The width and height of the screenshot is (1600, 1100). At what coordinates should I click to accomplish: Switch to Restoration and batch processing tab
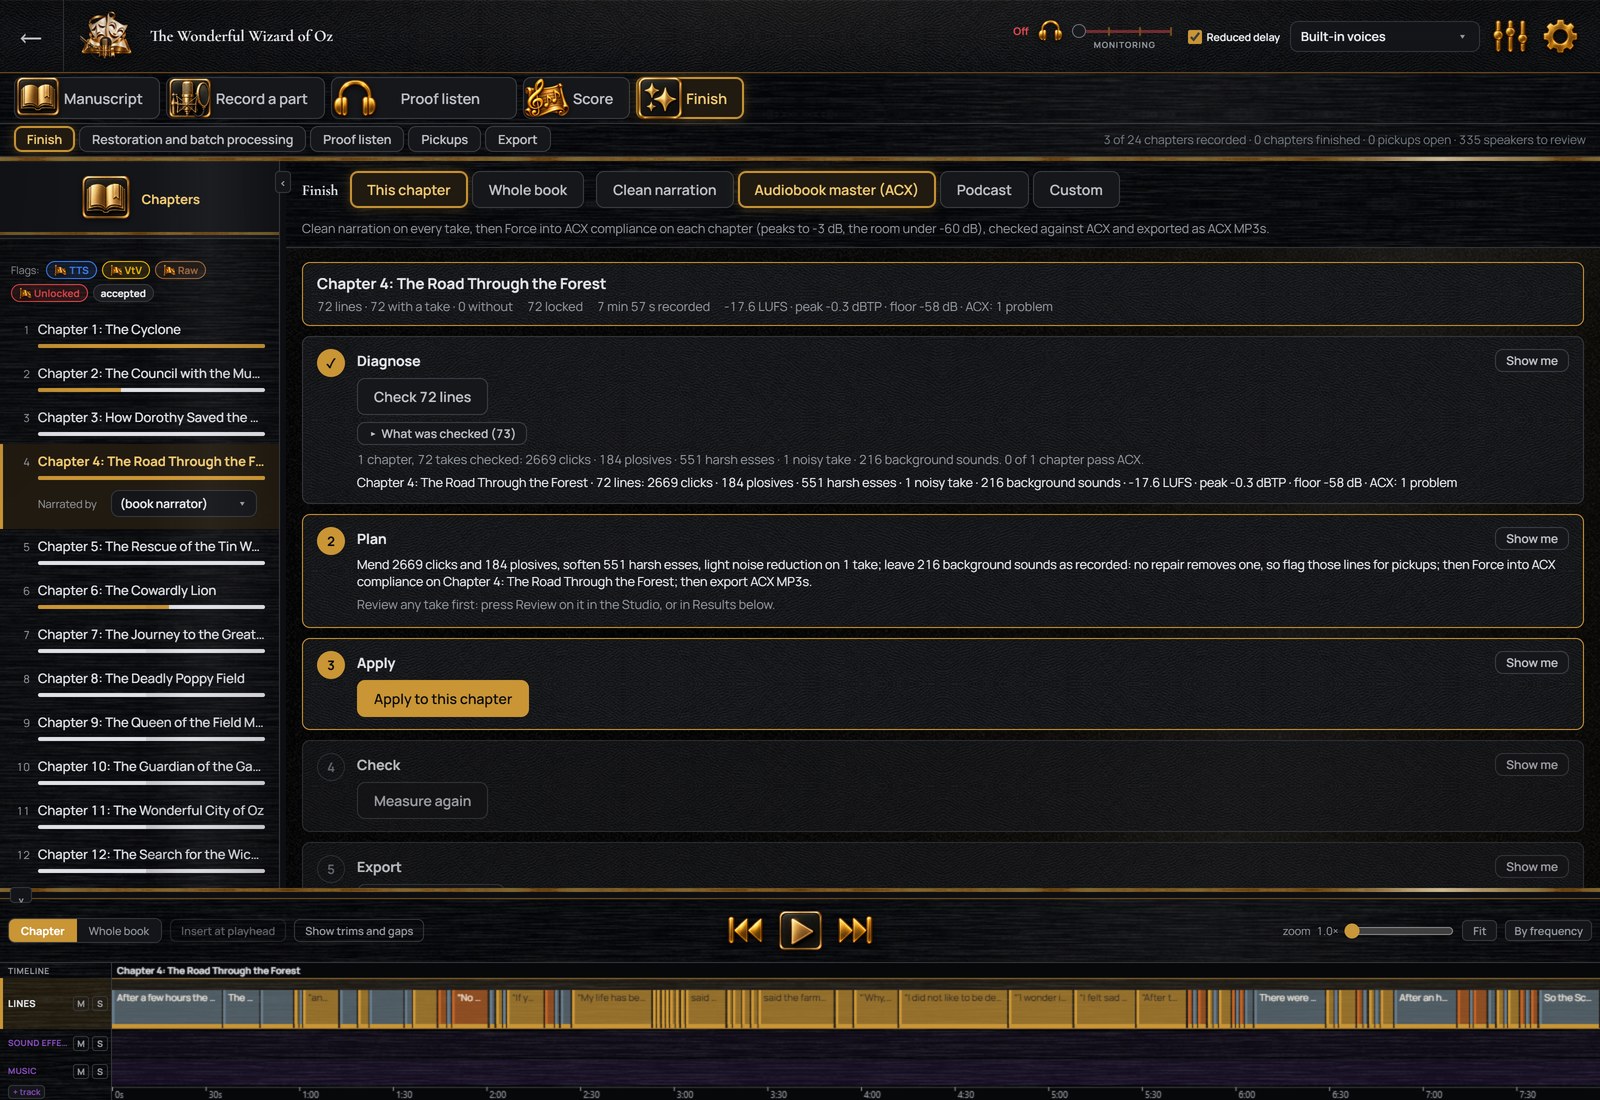[x=193, y=139]
